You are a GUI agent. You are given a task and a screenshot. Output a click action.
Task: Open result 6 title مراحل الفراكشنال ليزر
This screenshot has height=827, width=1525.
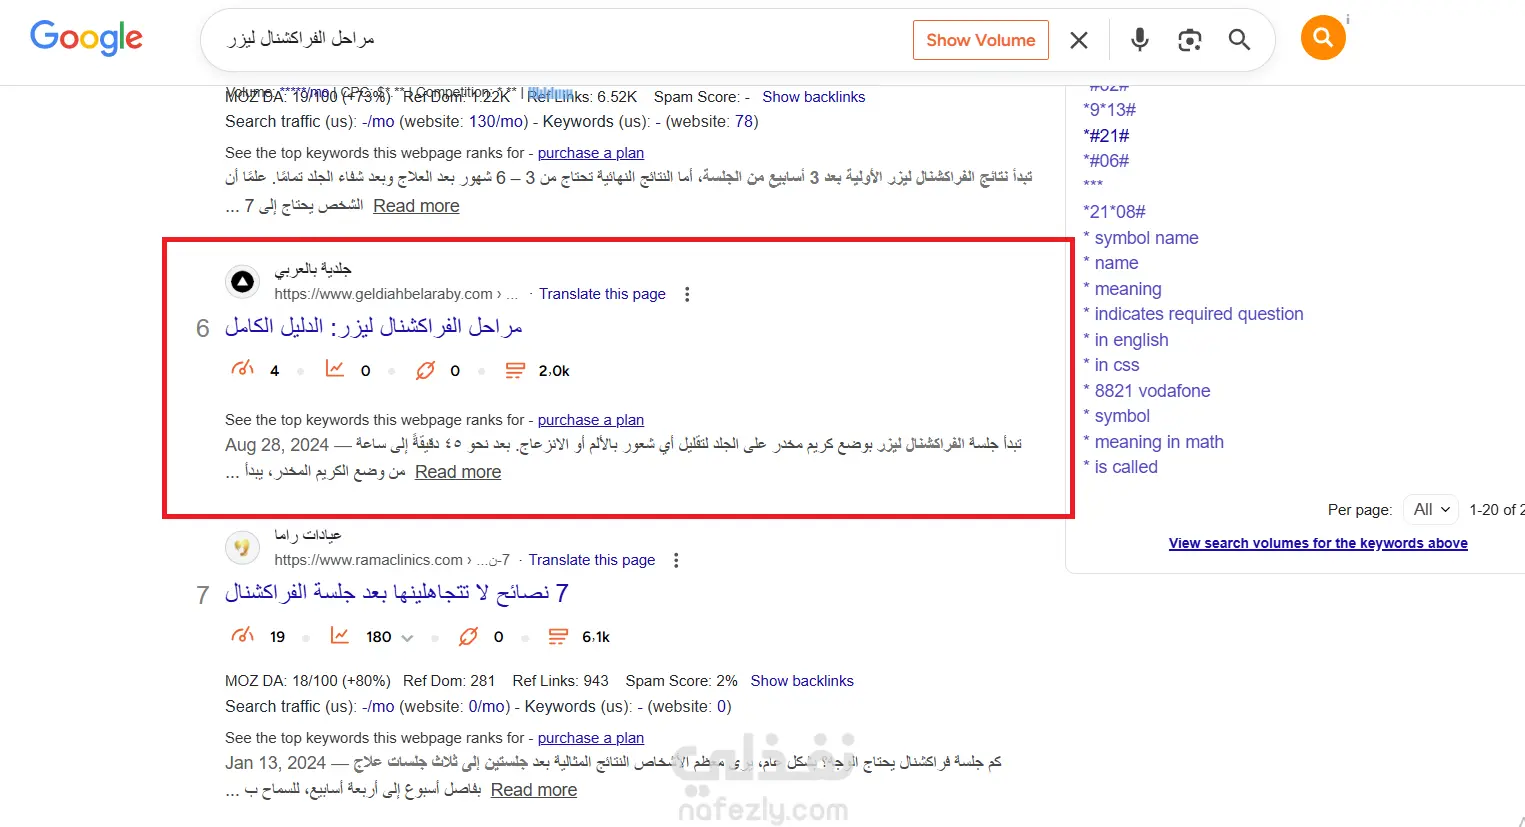click(x=373, y=327)
